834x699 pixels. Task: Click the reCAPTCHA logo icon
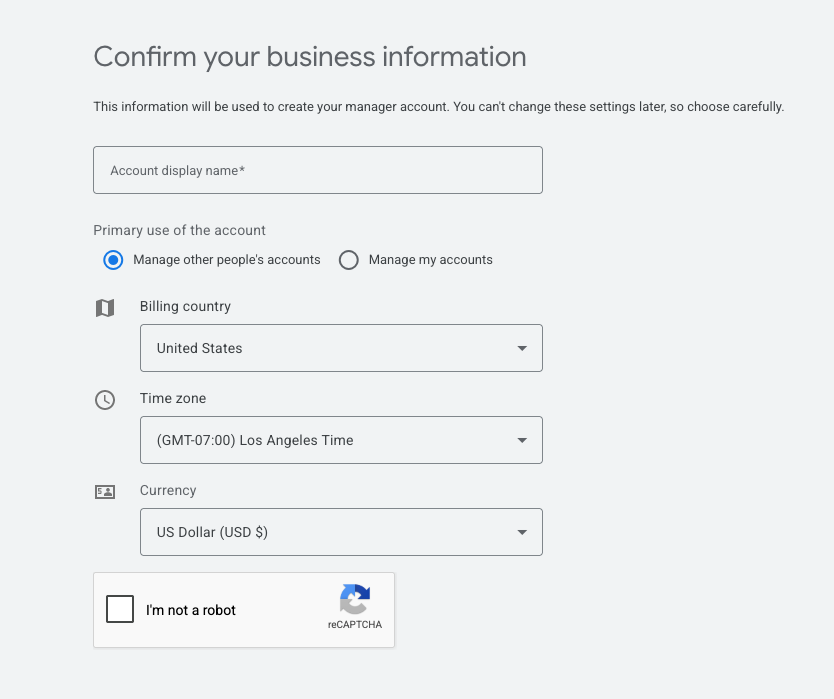click(x=355, y=600)
